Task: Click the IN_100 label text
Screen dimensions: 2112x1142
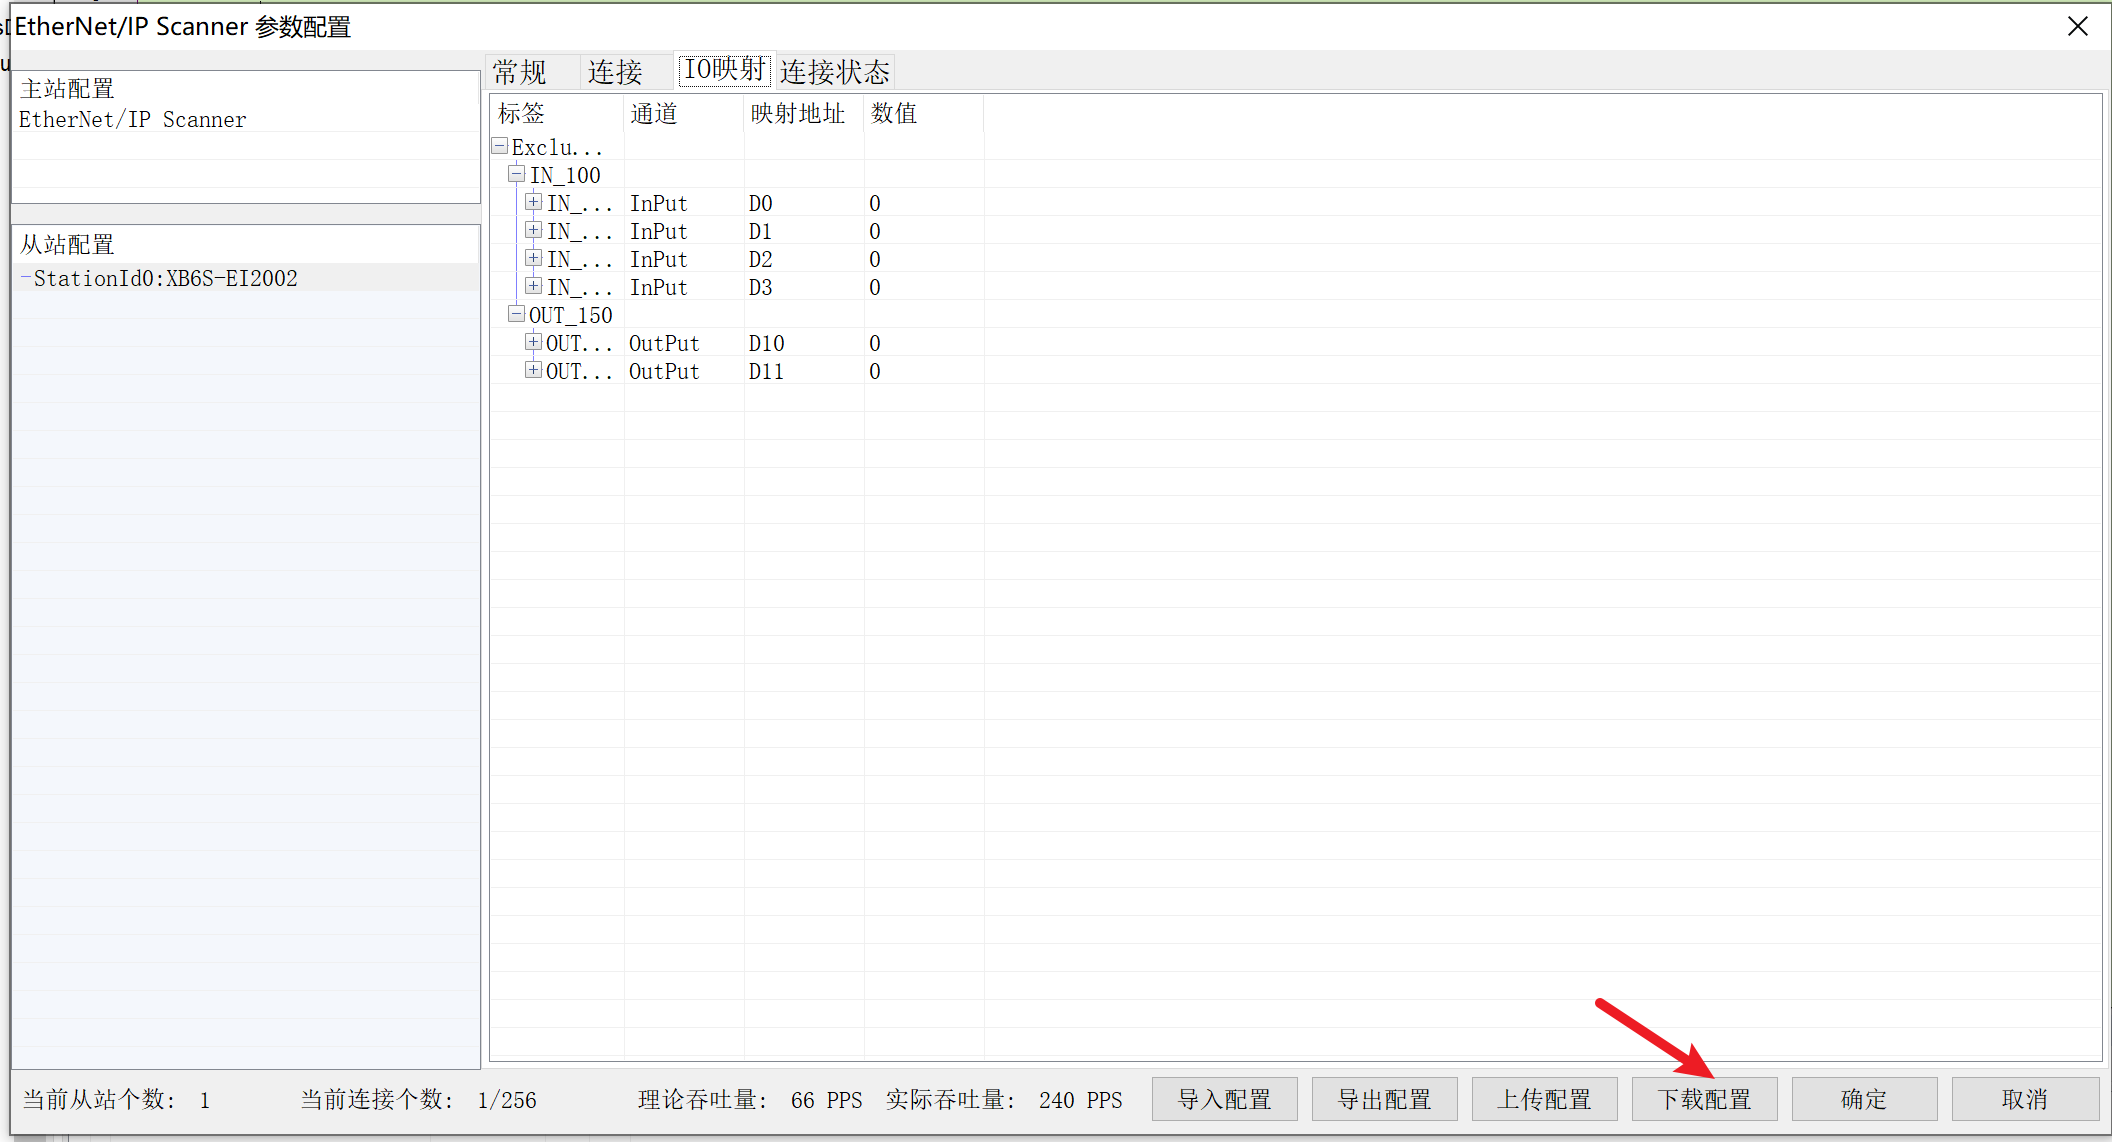Action: [565, 175]
